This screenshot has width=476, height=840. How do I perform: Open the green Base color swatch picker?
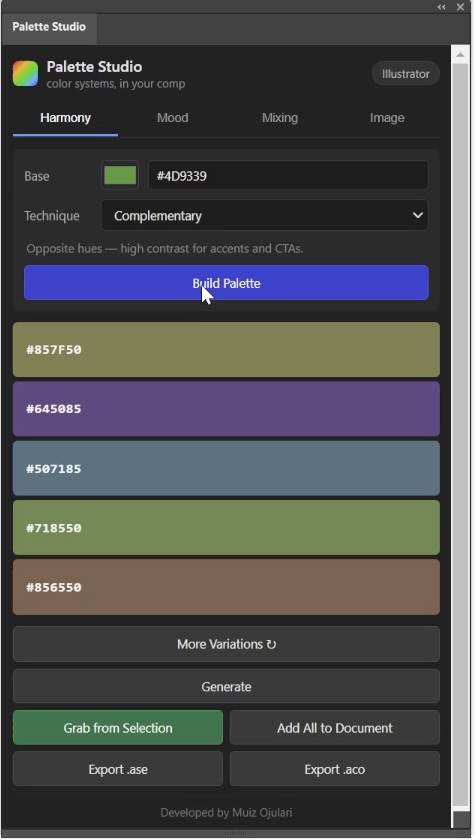tap(120, 175)
